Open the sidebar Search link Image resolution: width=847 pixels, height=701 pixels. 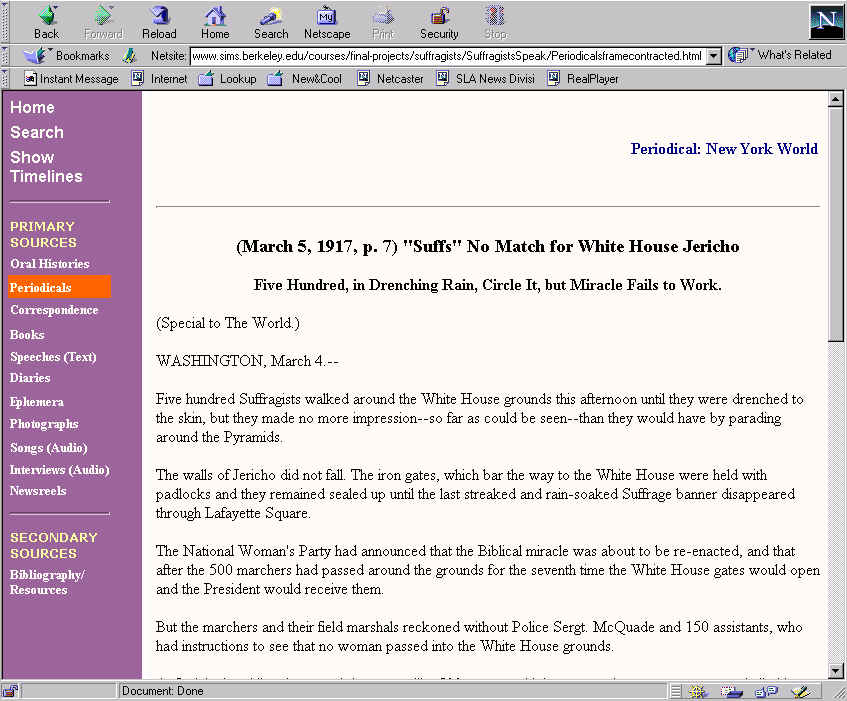(37, 132)
